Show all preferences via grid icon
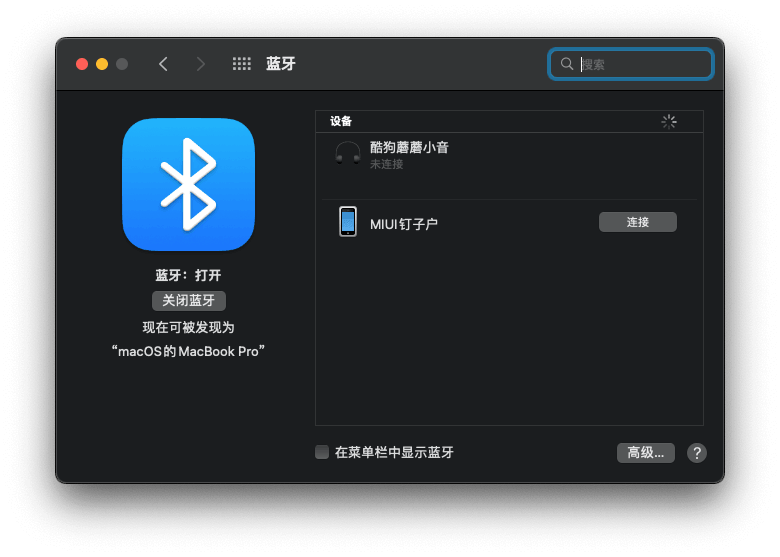 [242, 64]
